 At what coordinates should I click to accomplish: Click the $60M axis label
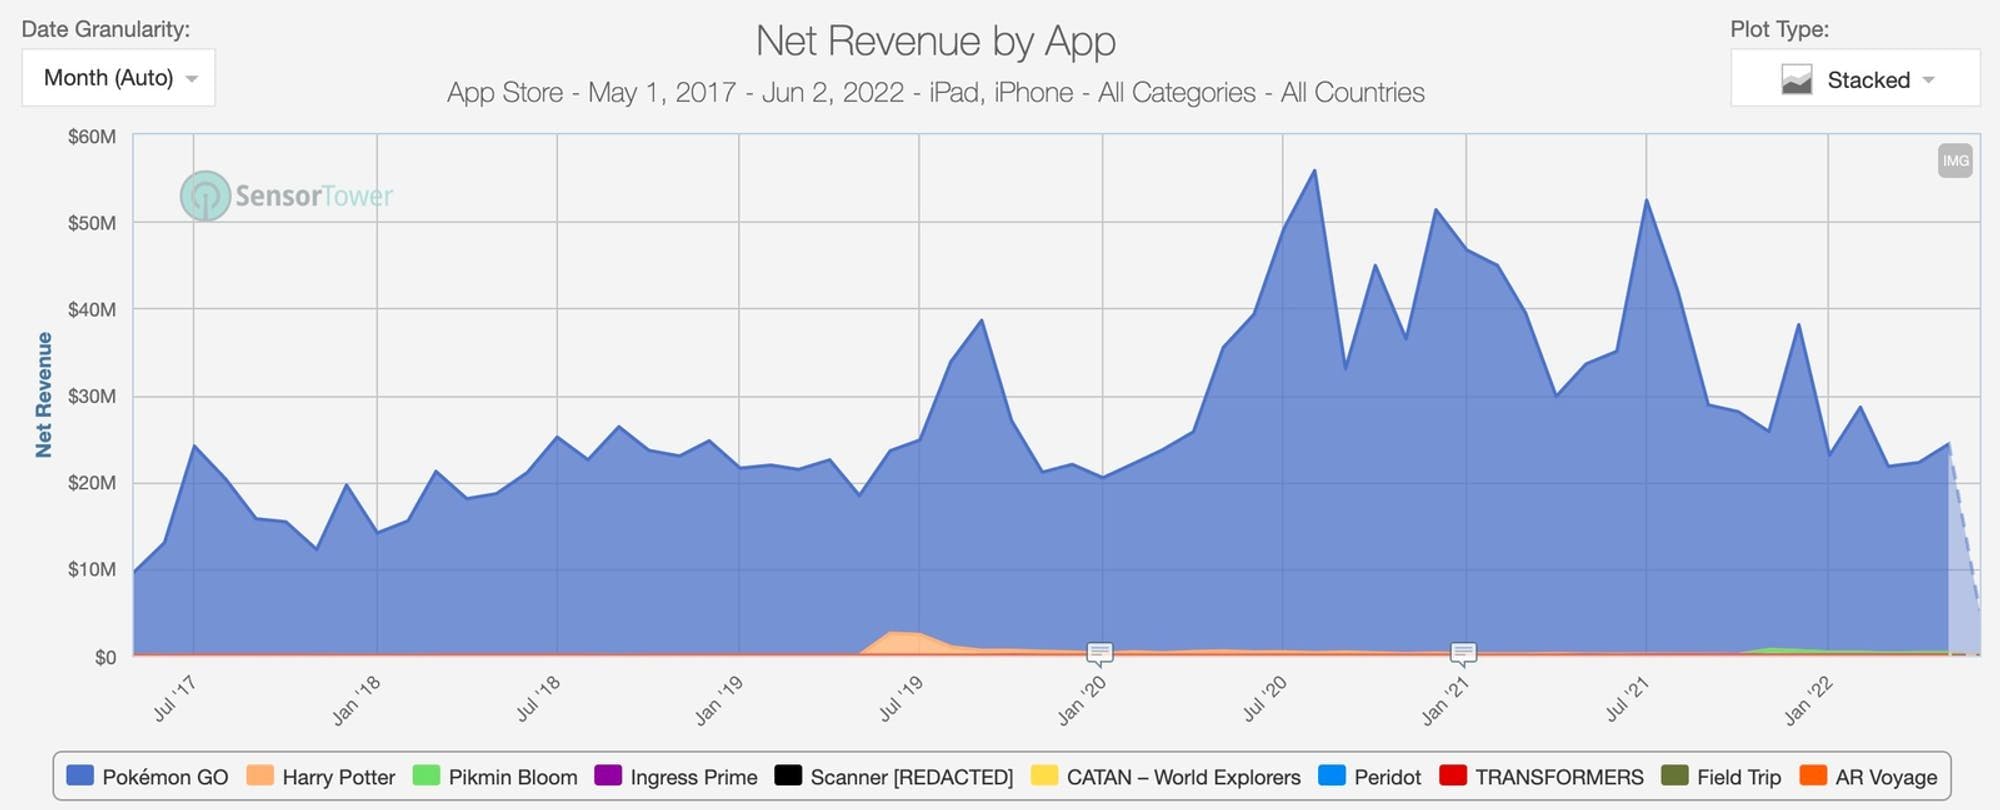coord(92,137)
